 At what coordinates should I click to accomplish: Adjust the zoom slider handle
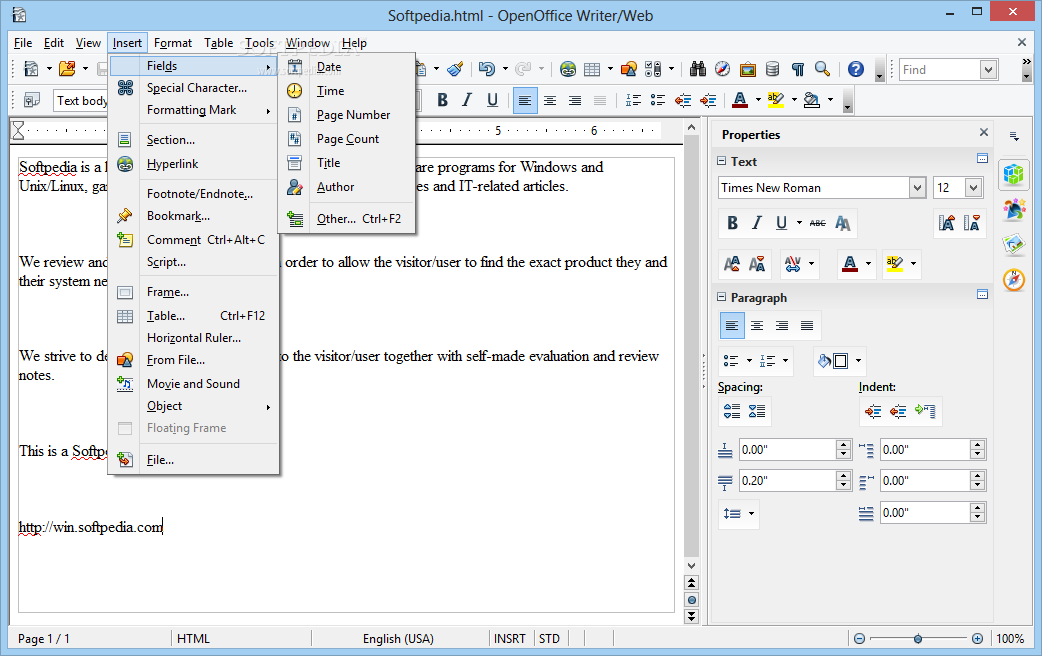coord(918,639)
